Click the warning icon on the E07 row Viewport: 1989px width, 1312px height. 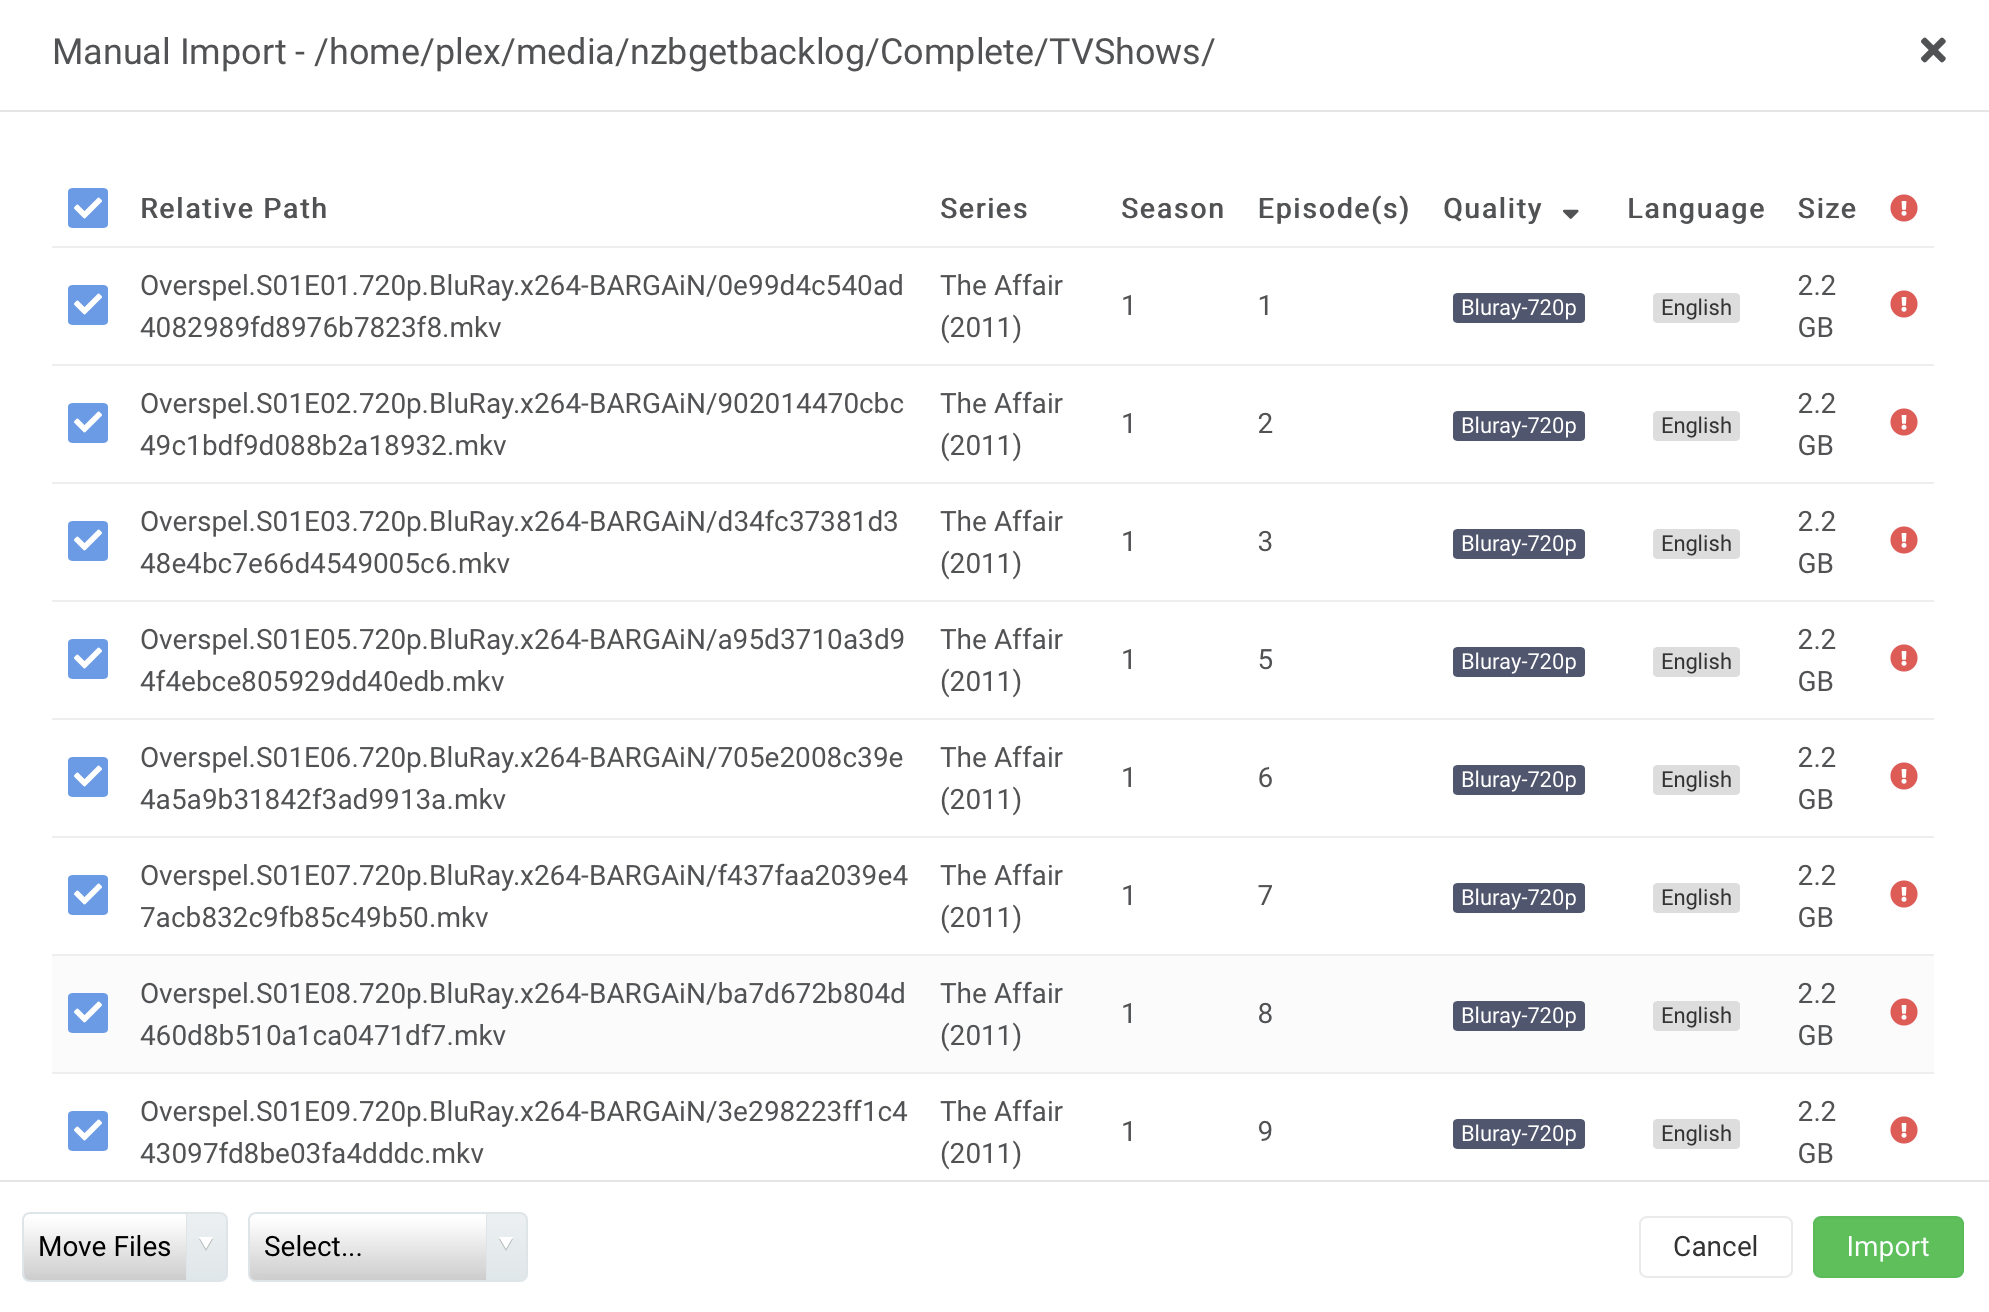tap(1904, 896)
